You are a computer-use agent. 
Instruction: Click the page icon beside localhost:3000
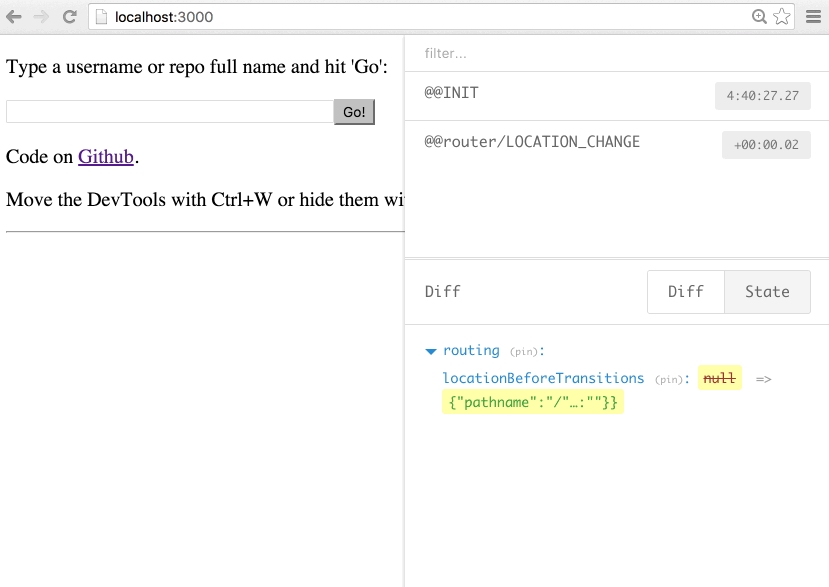click(x=101, y=17)
